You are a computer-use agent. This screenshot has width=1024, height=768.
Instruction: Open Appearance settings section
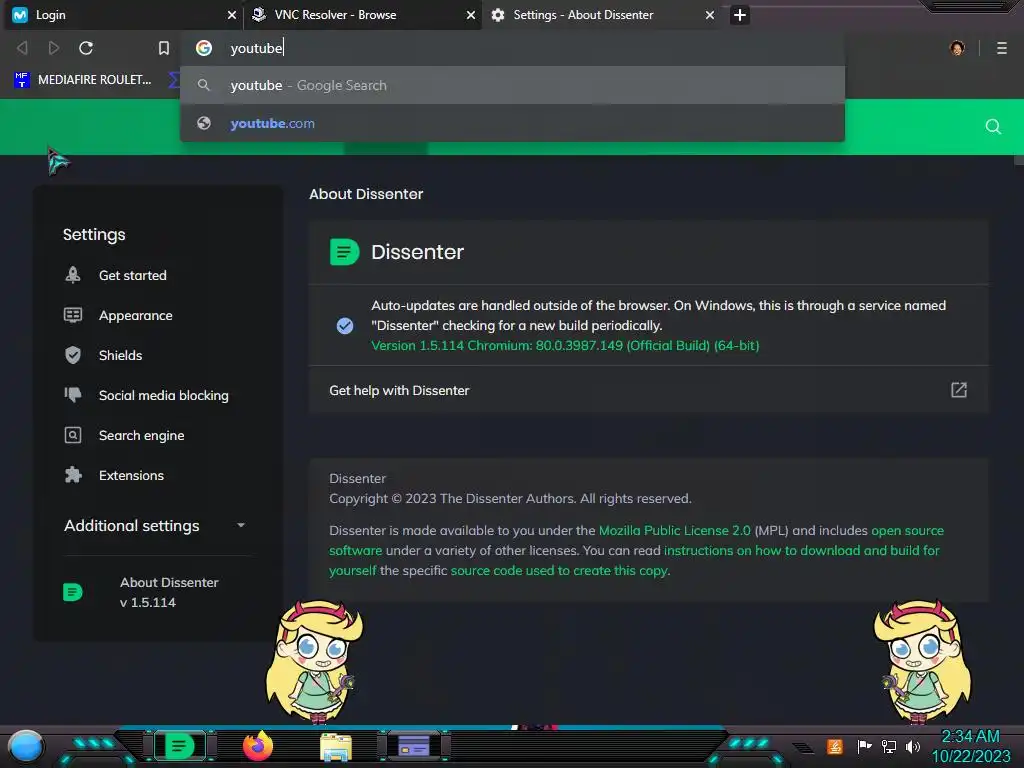135,315
